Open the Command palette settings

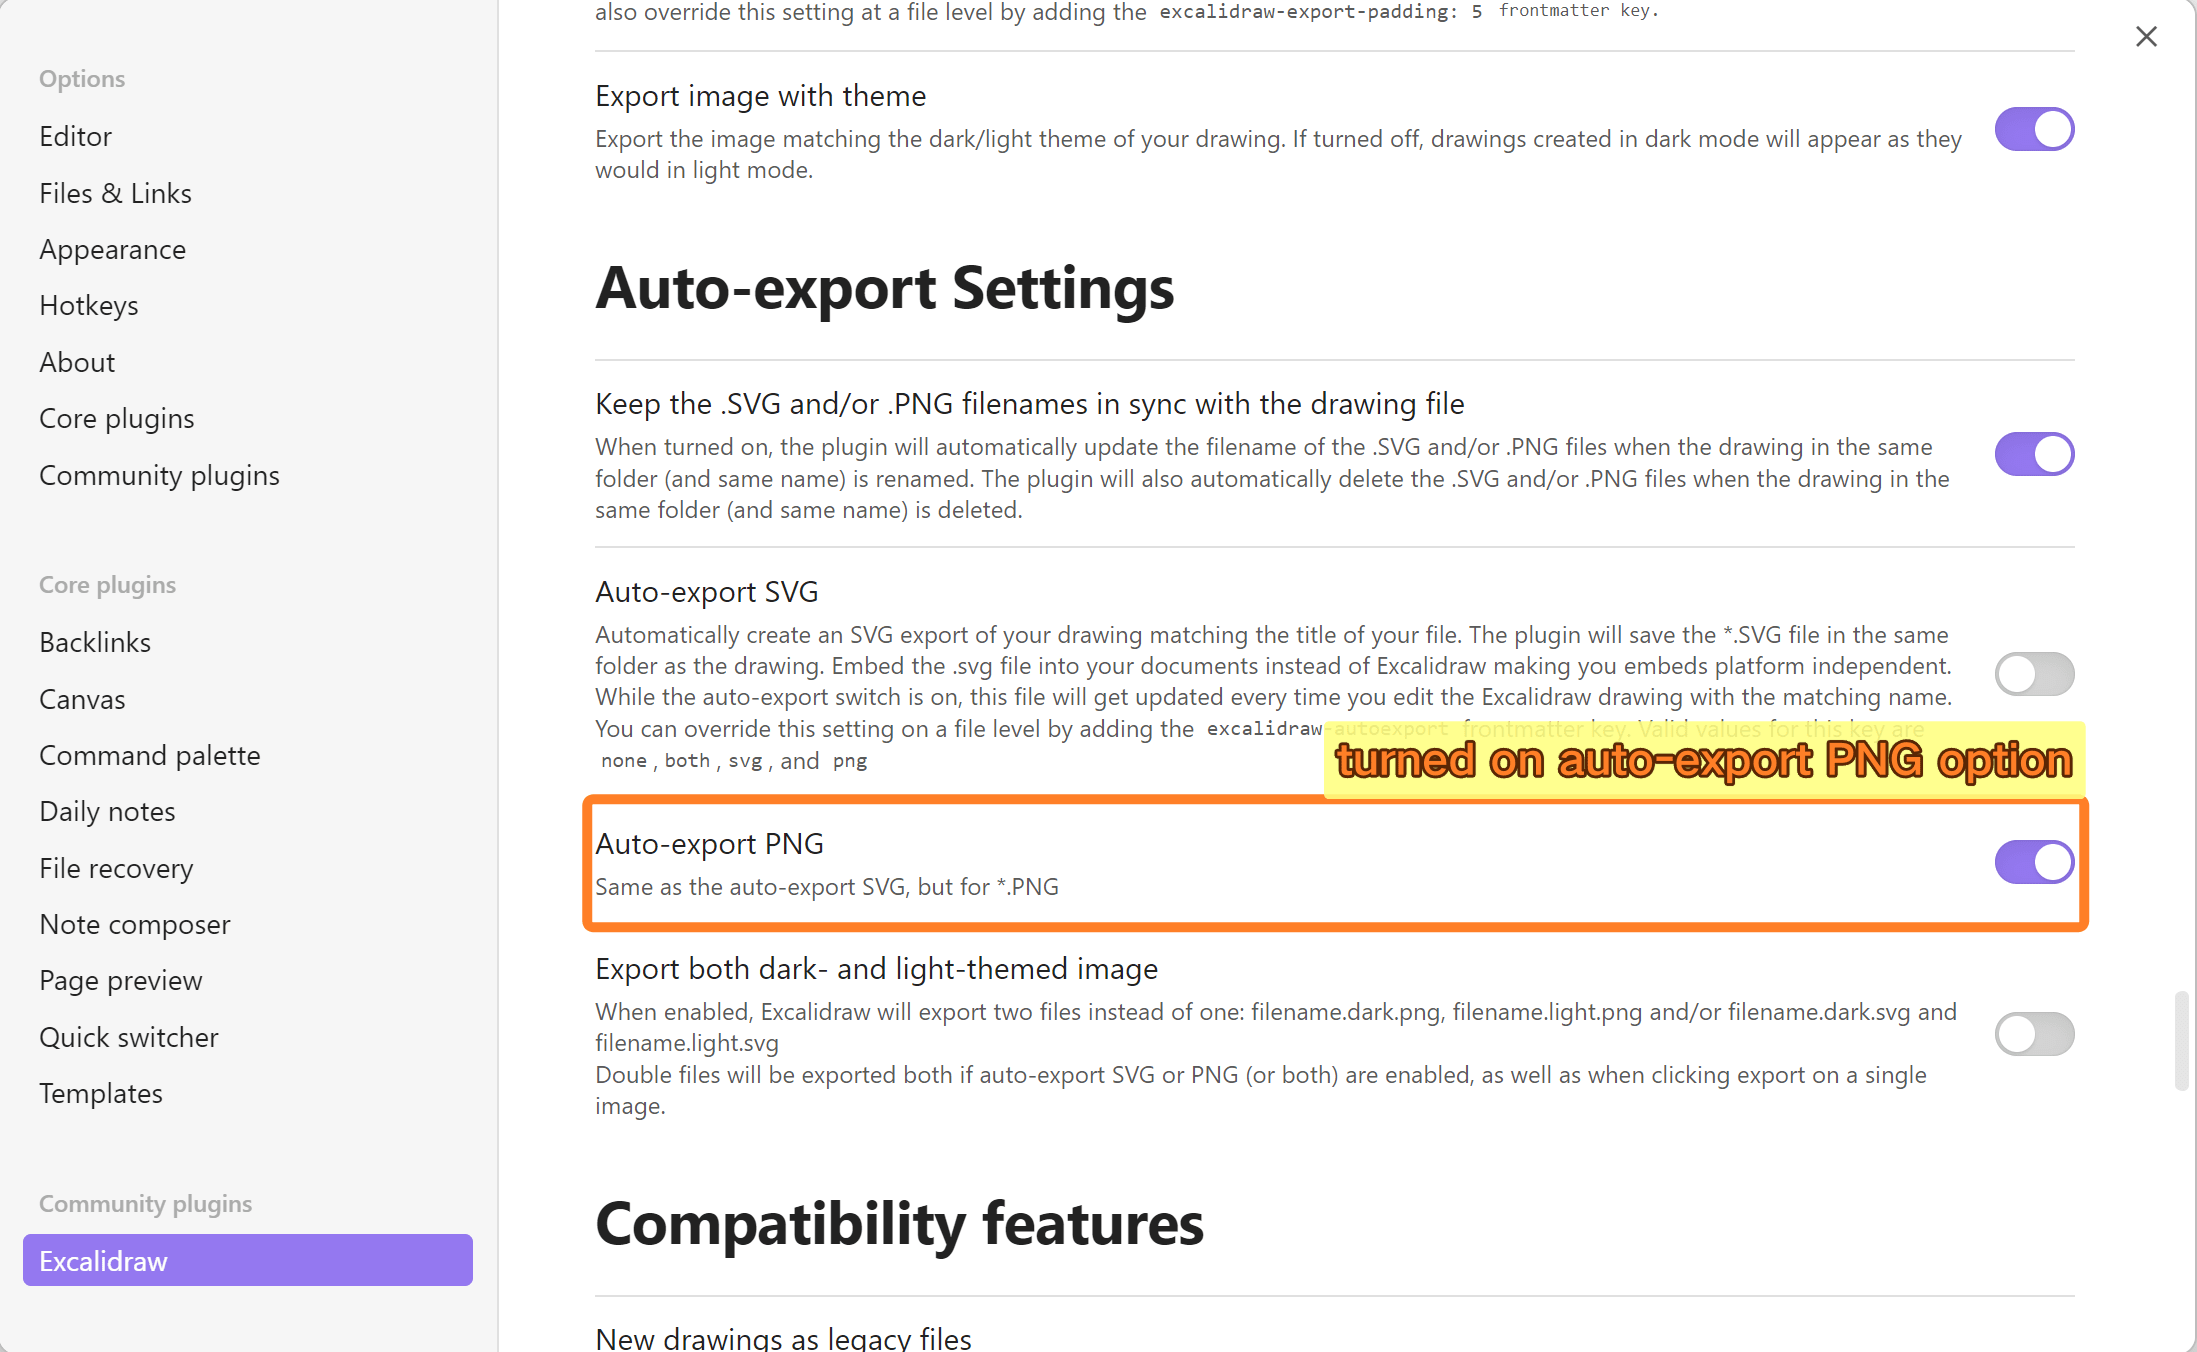tap(149, 755)
